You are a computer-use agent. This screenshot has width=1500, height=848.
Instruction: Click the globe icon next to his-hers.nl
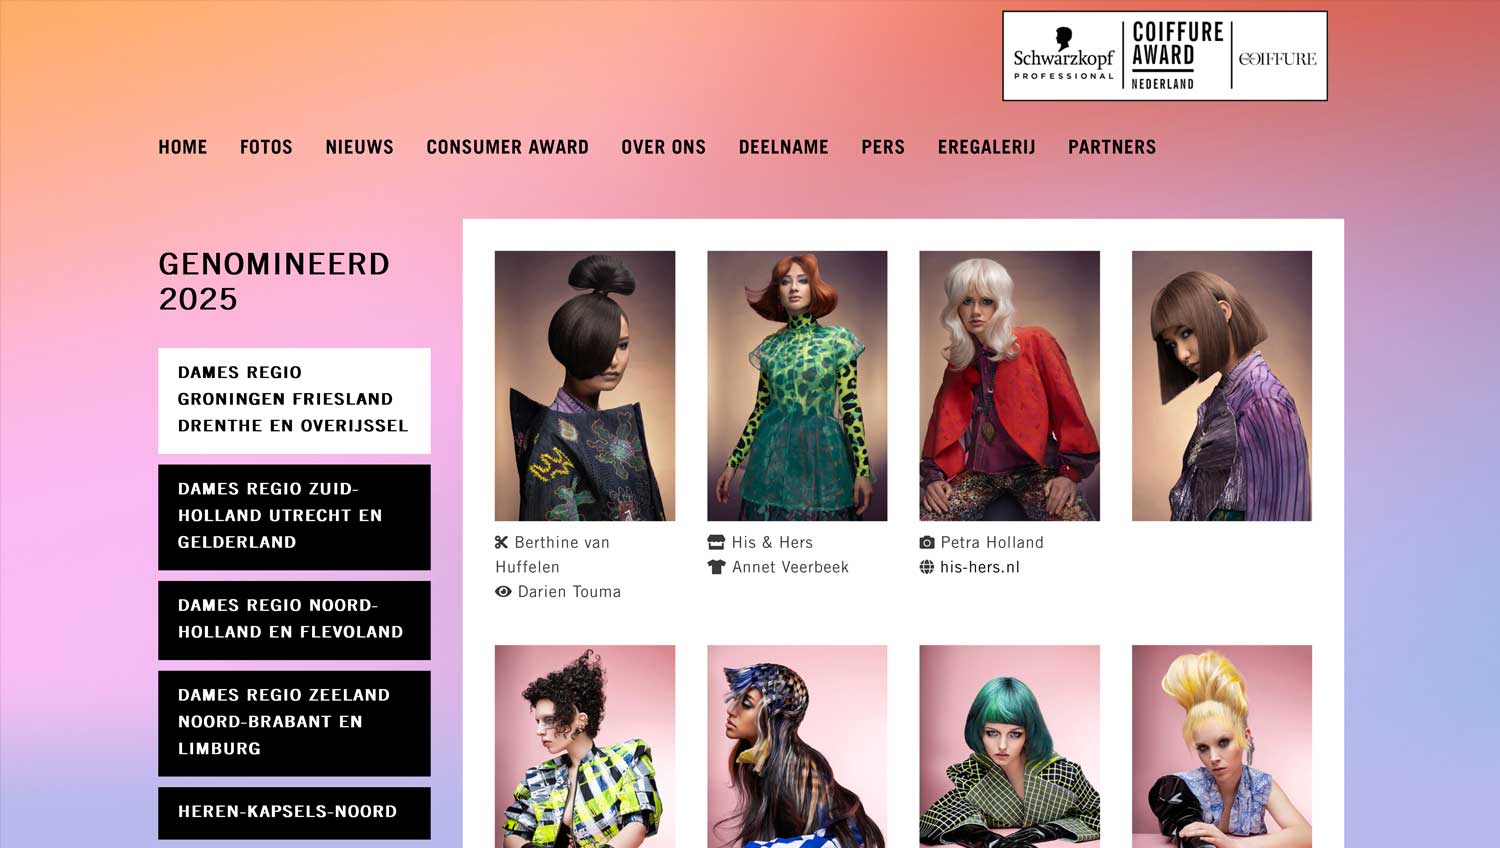[927, 567]
